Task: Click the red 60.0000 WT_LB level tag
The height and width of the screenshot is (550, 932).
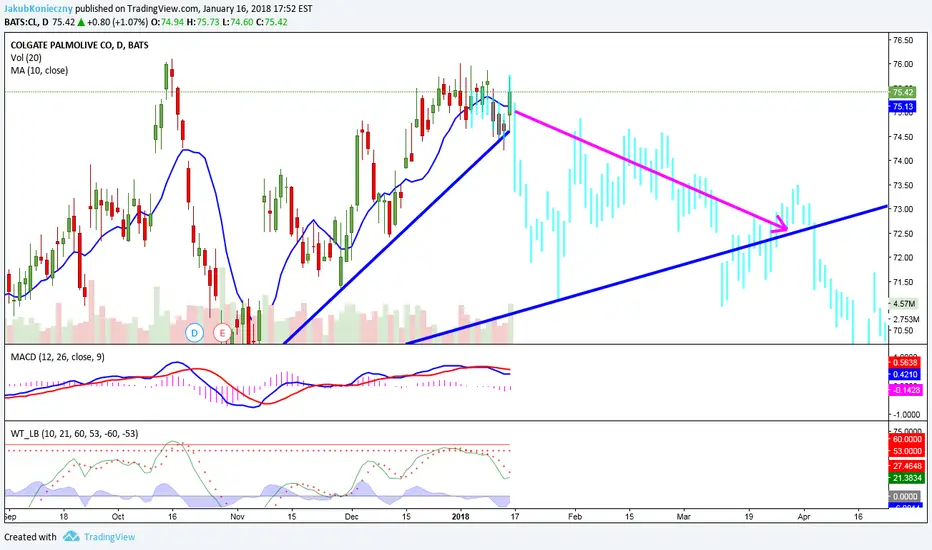Action: click(x=906, y=439)
